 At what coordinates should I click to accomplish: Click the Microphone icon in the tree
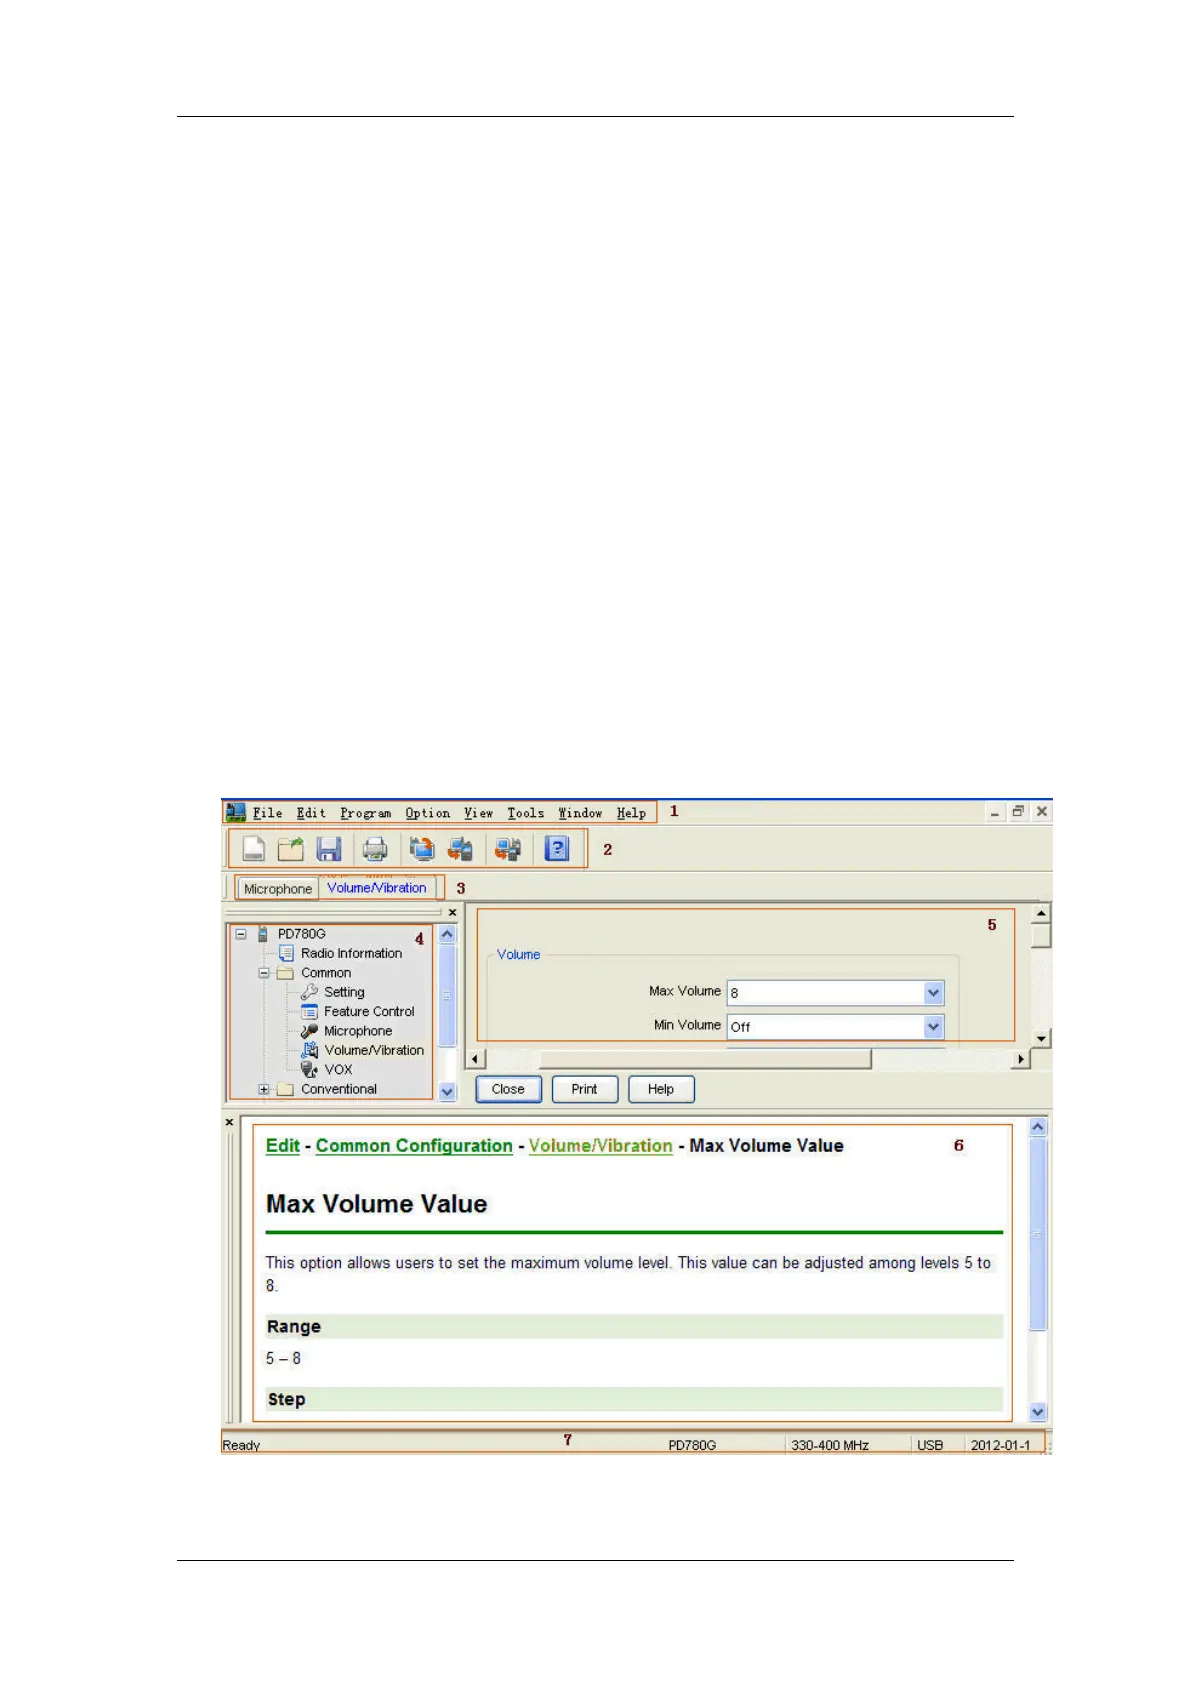click(x=309, y=1031)
